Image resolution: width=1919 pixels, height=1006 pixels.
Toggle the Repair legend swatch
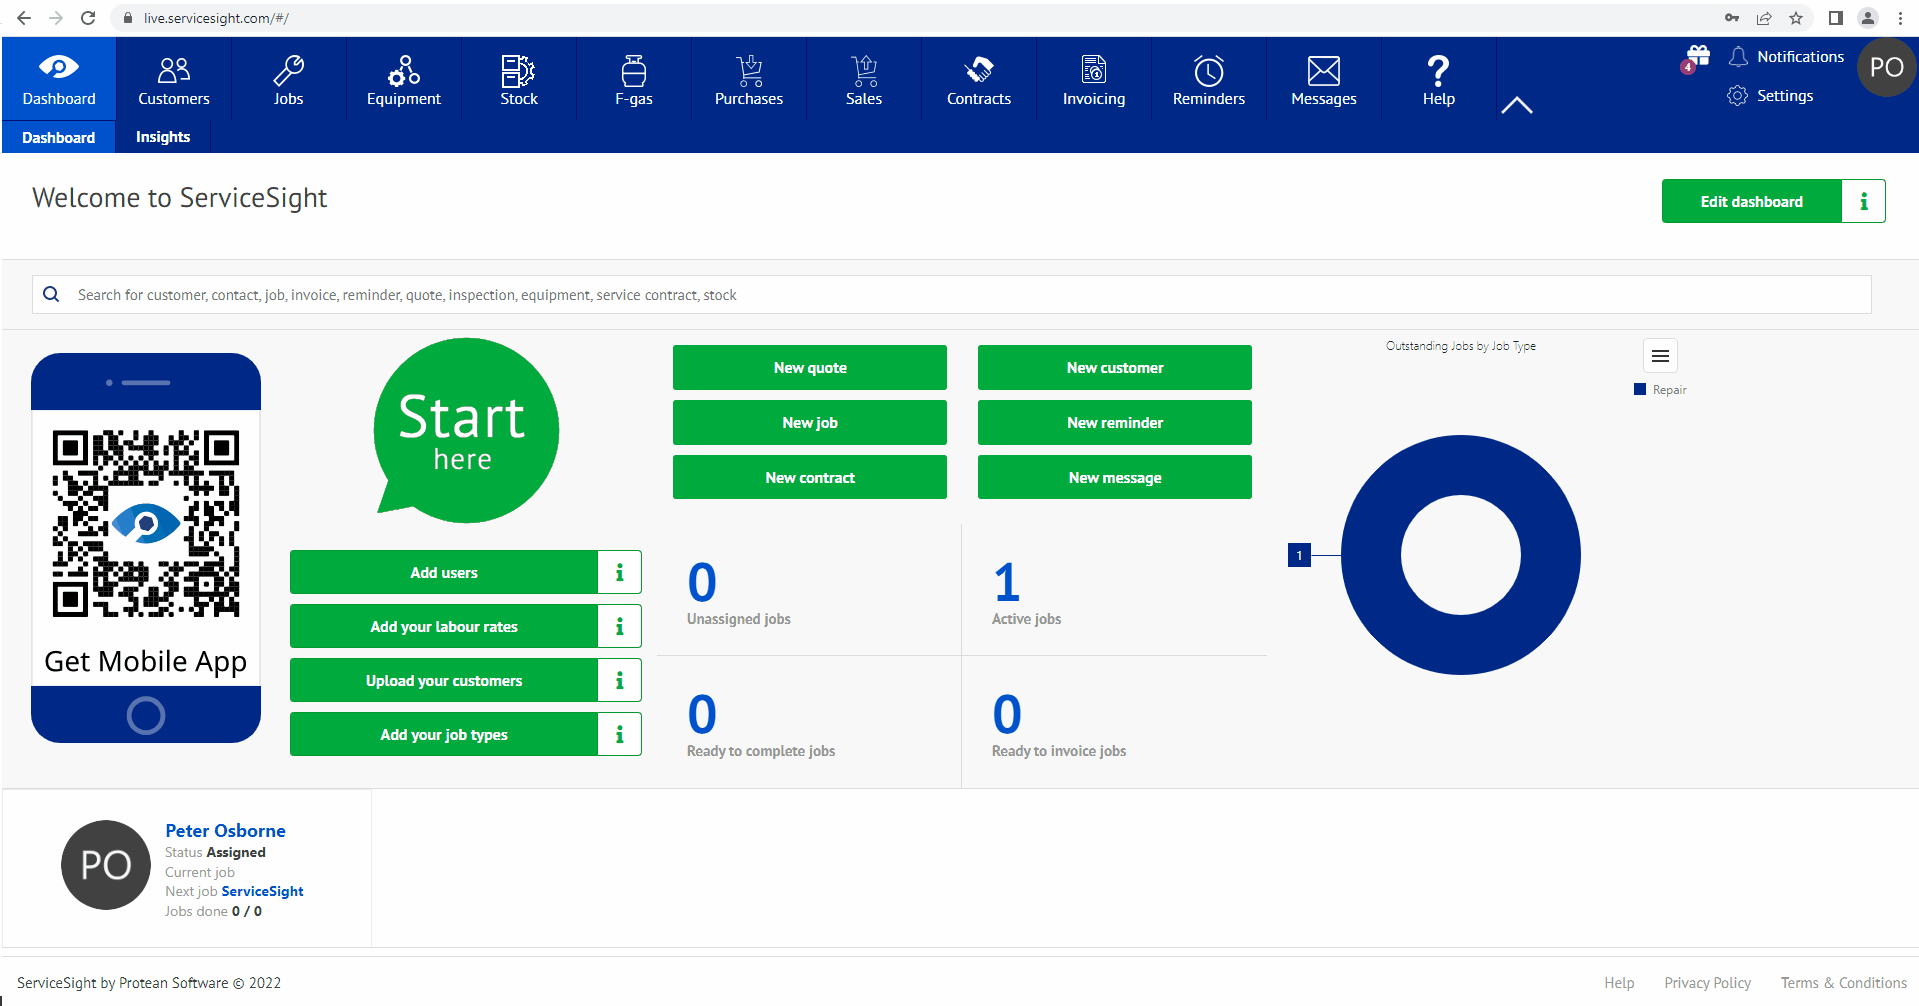point(1640,389)
